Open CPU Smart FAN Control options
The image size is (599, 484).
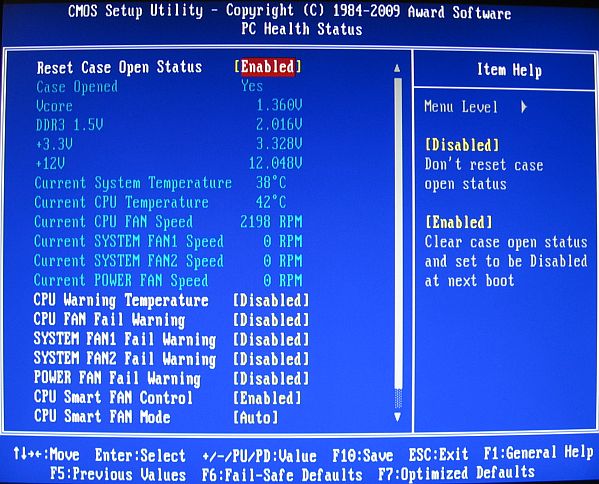(267, 398)
